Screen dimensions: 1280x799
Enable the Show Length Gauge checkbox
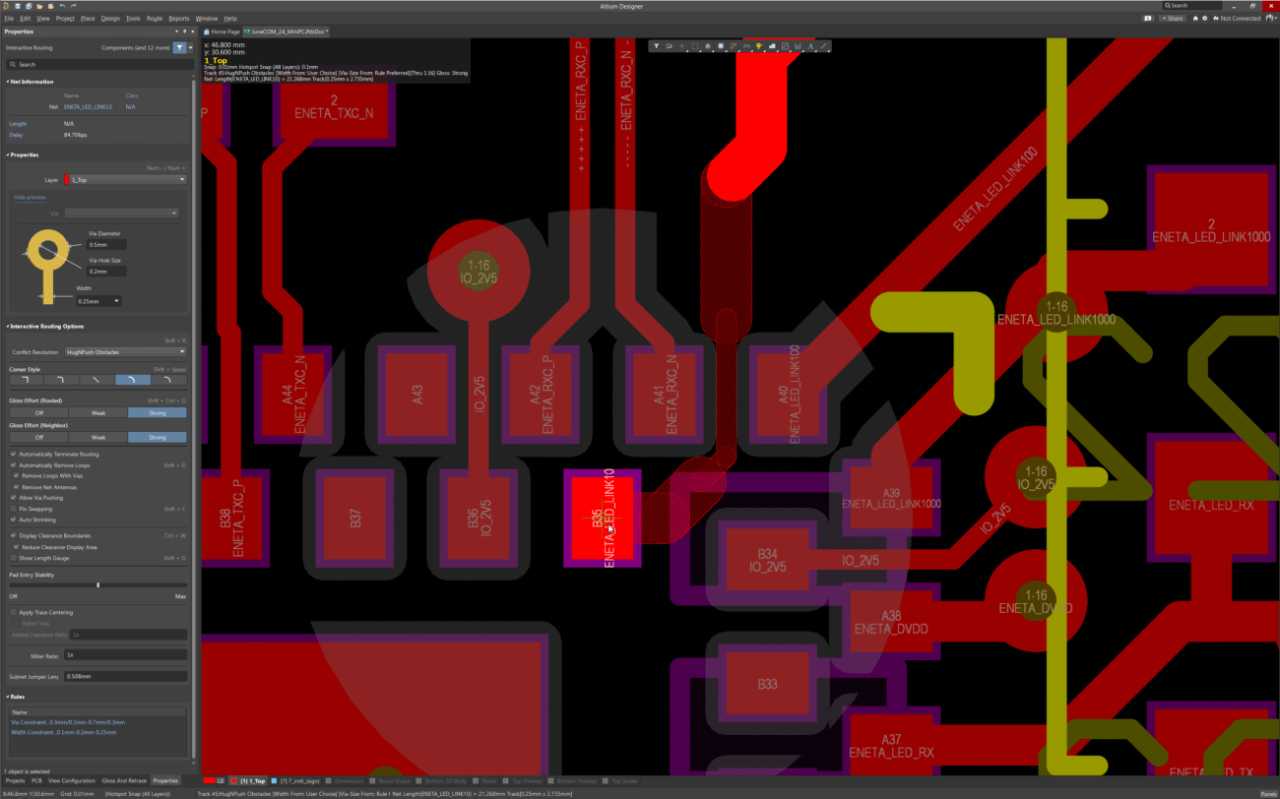point(13,558)
